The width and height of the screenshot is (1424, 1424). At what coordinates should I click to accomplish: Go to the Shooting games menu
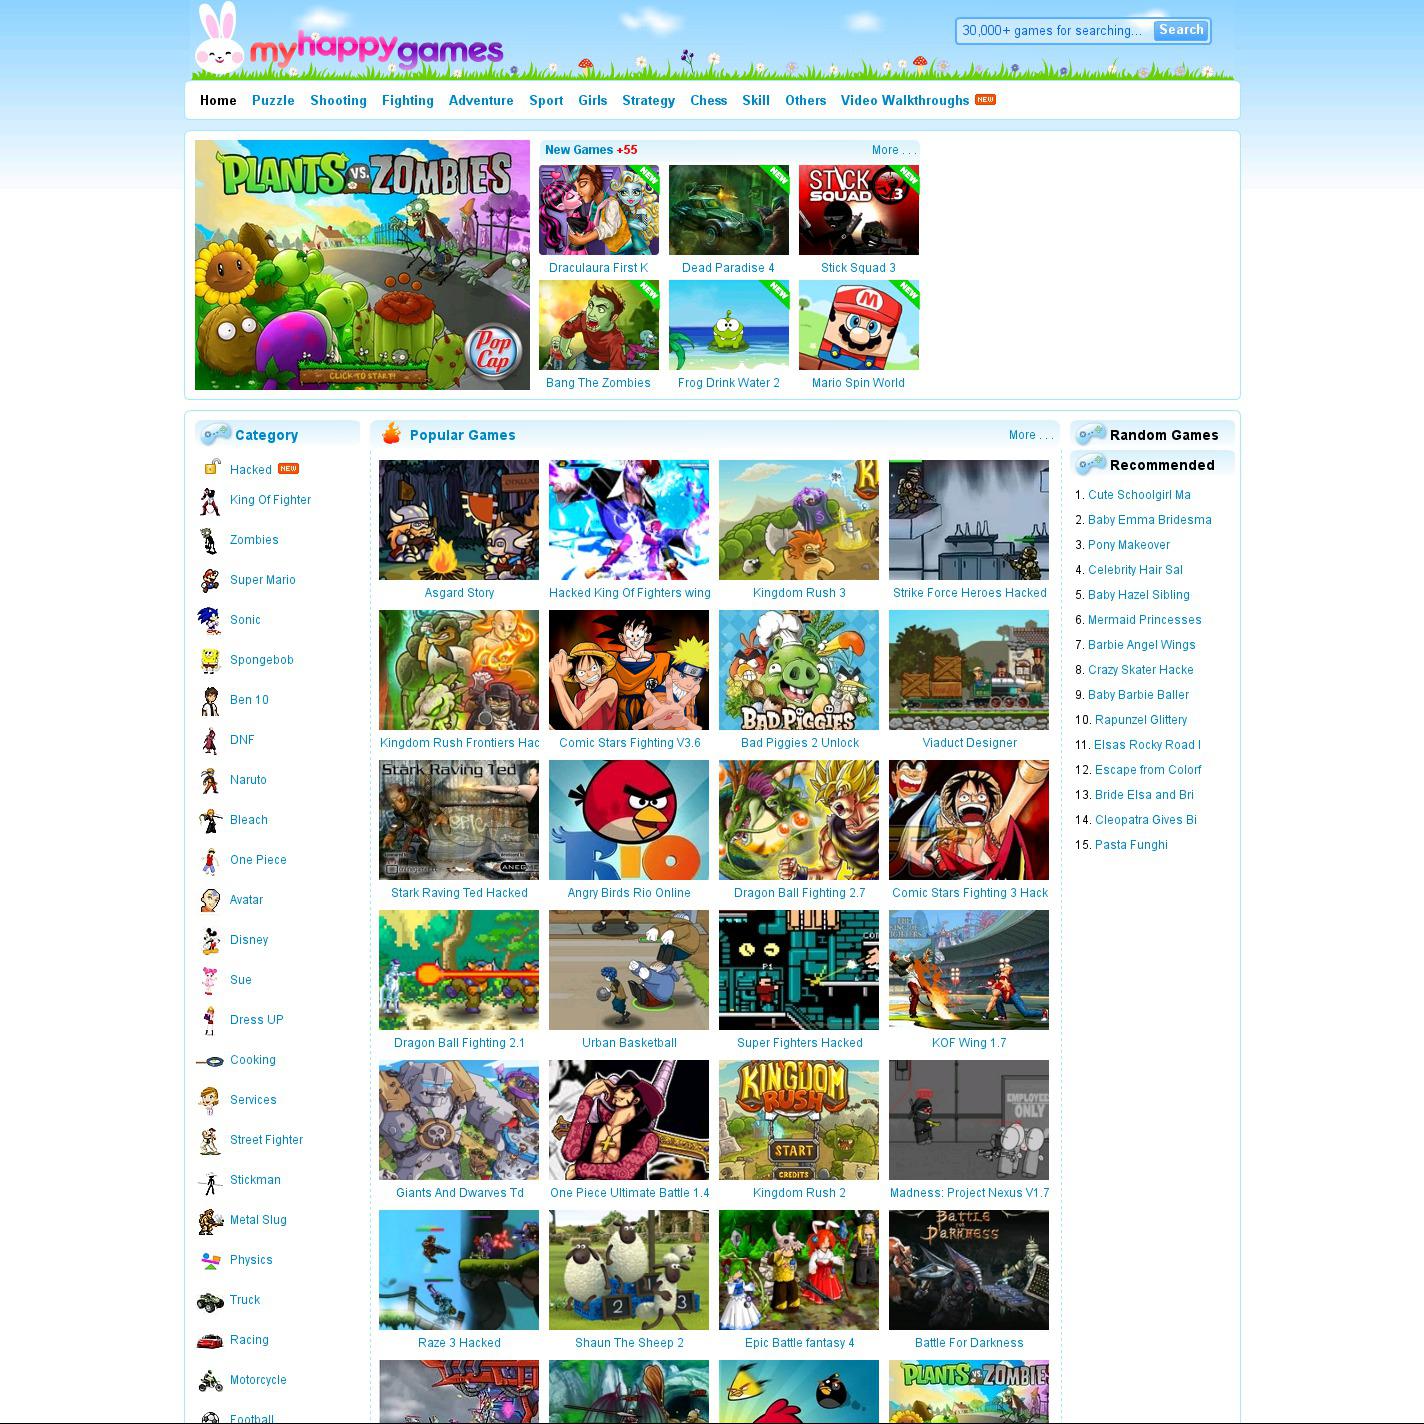coord(338,100)
